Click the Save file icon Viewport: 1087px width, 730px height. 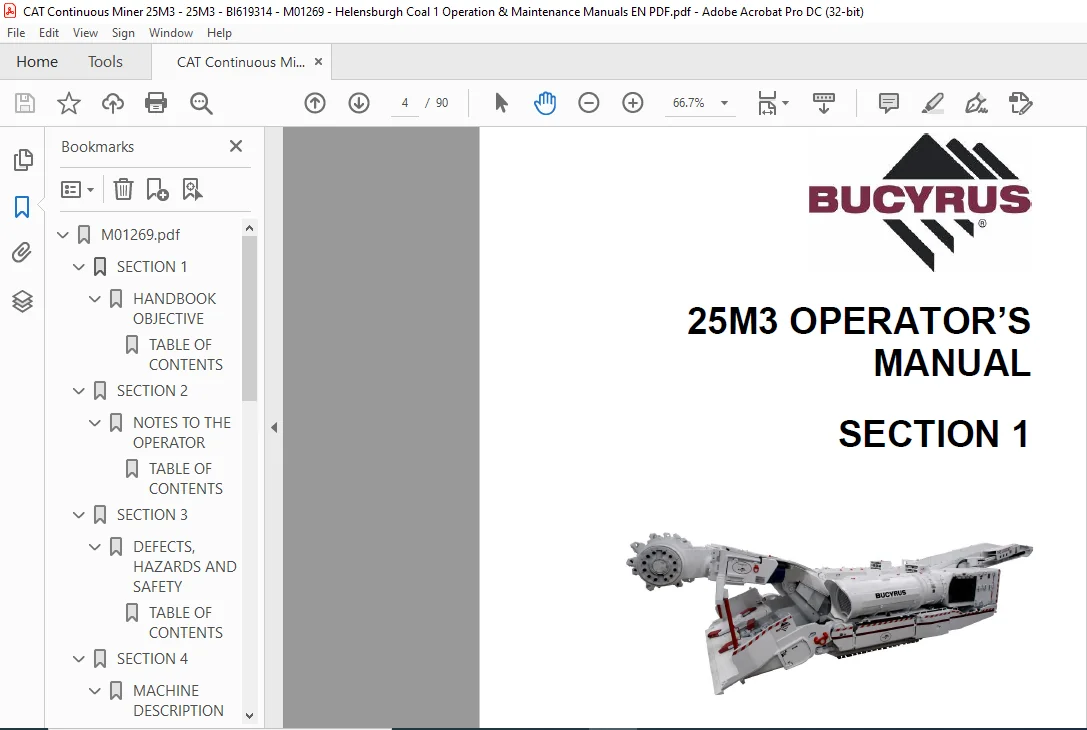point(25,103)
